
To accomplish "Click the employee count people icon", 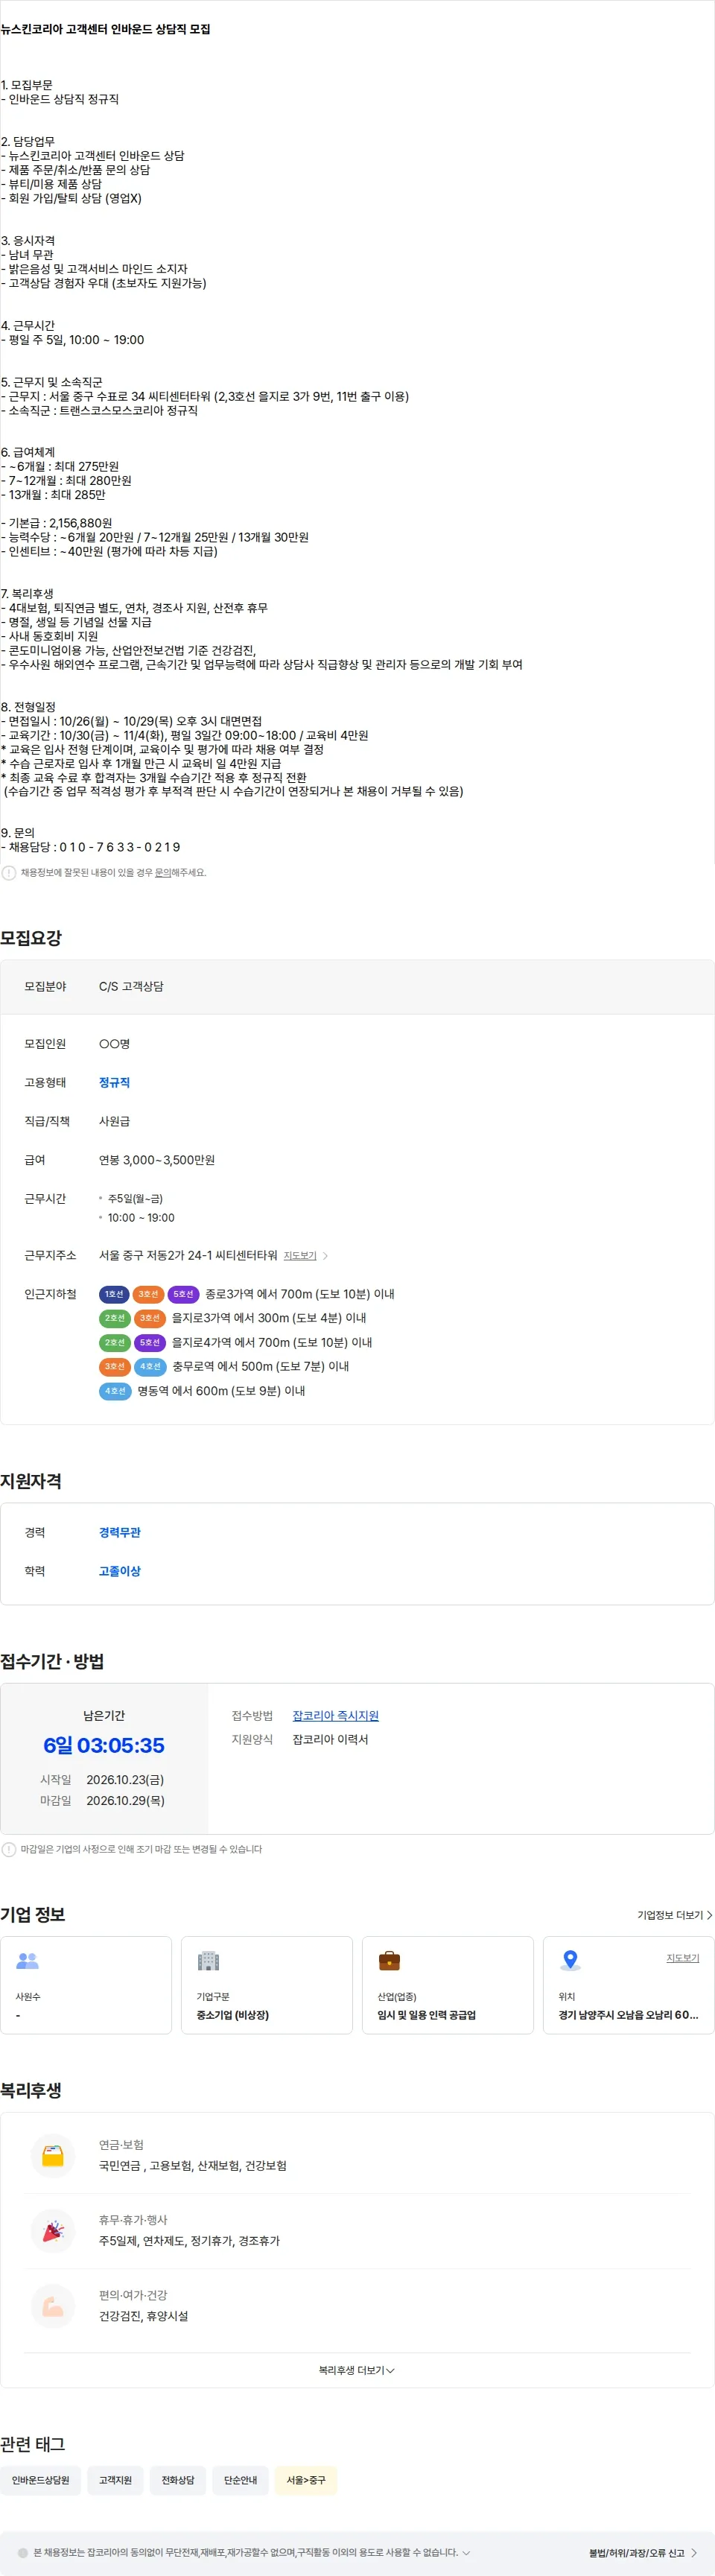I will click(x=28, y=1961).
